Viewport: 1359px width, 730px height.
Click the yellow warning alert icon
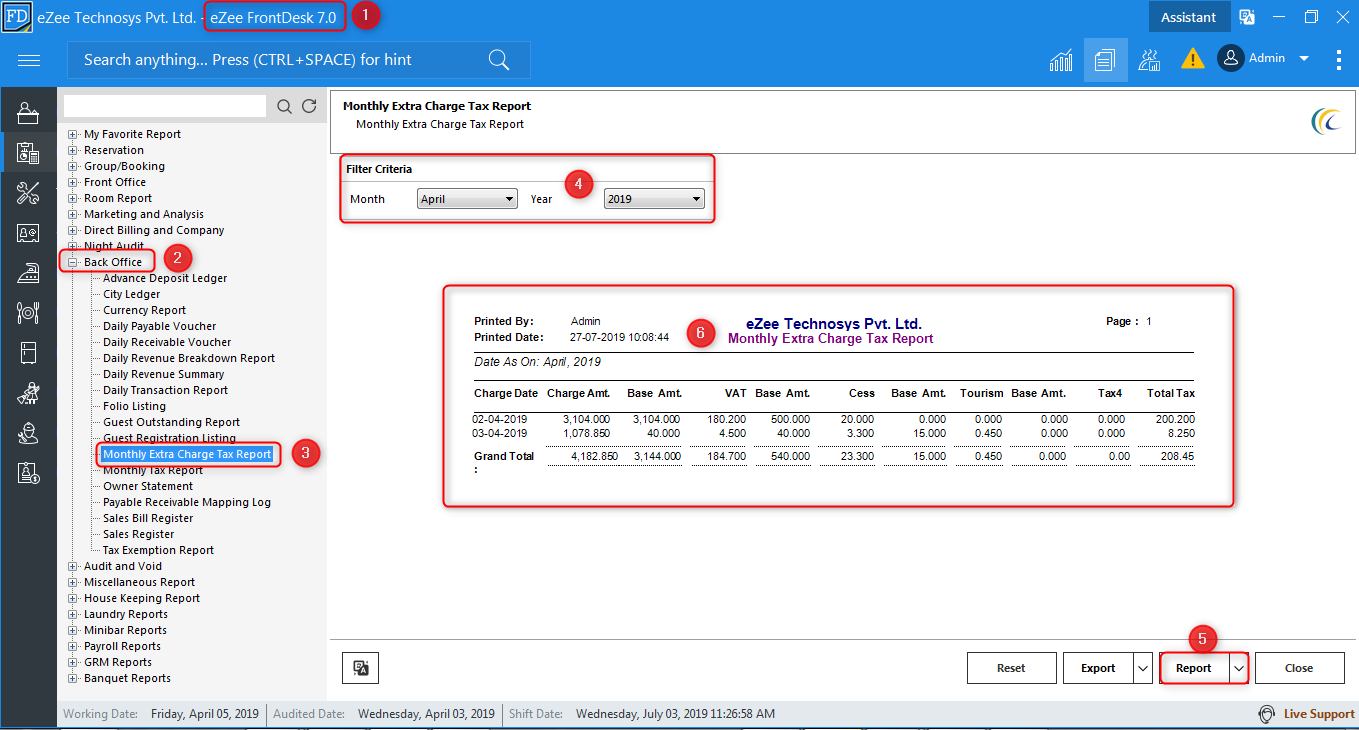tap(1192, 59)
